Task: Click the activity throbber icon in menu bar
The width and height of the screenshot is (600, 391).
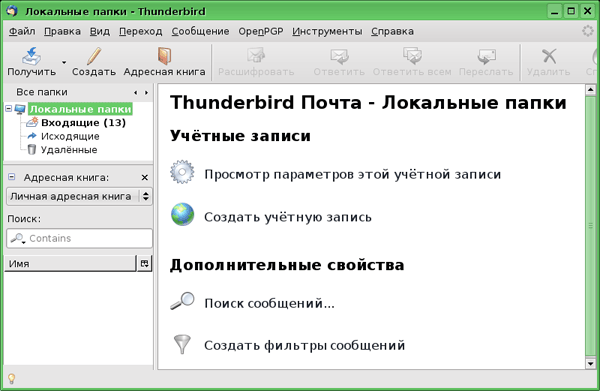Action: [x=588, y=31]
